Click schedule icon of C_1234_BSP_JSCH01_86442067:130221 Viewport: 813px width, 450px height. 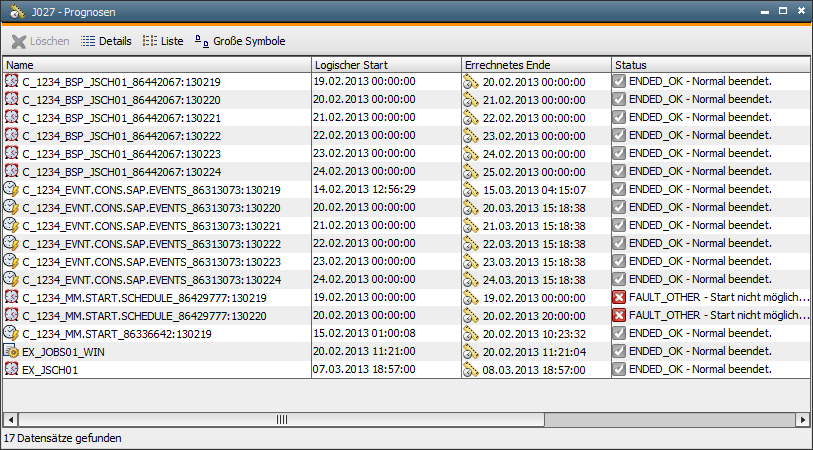11,117
